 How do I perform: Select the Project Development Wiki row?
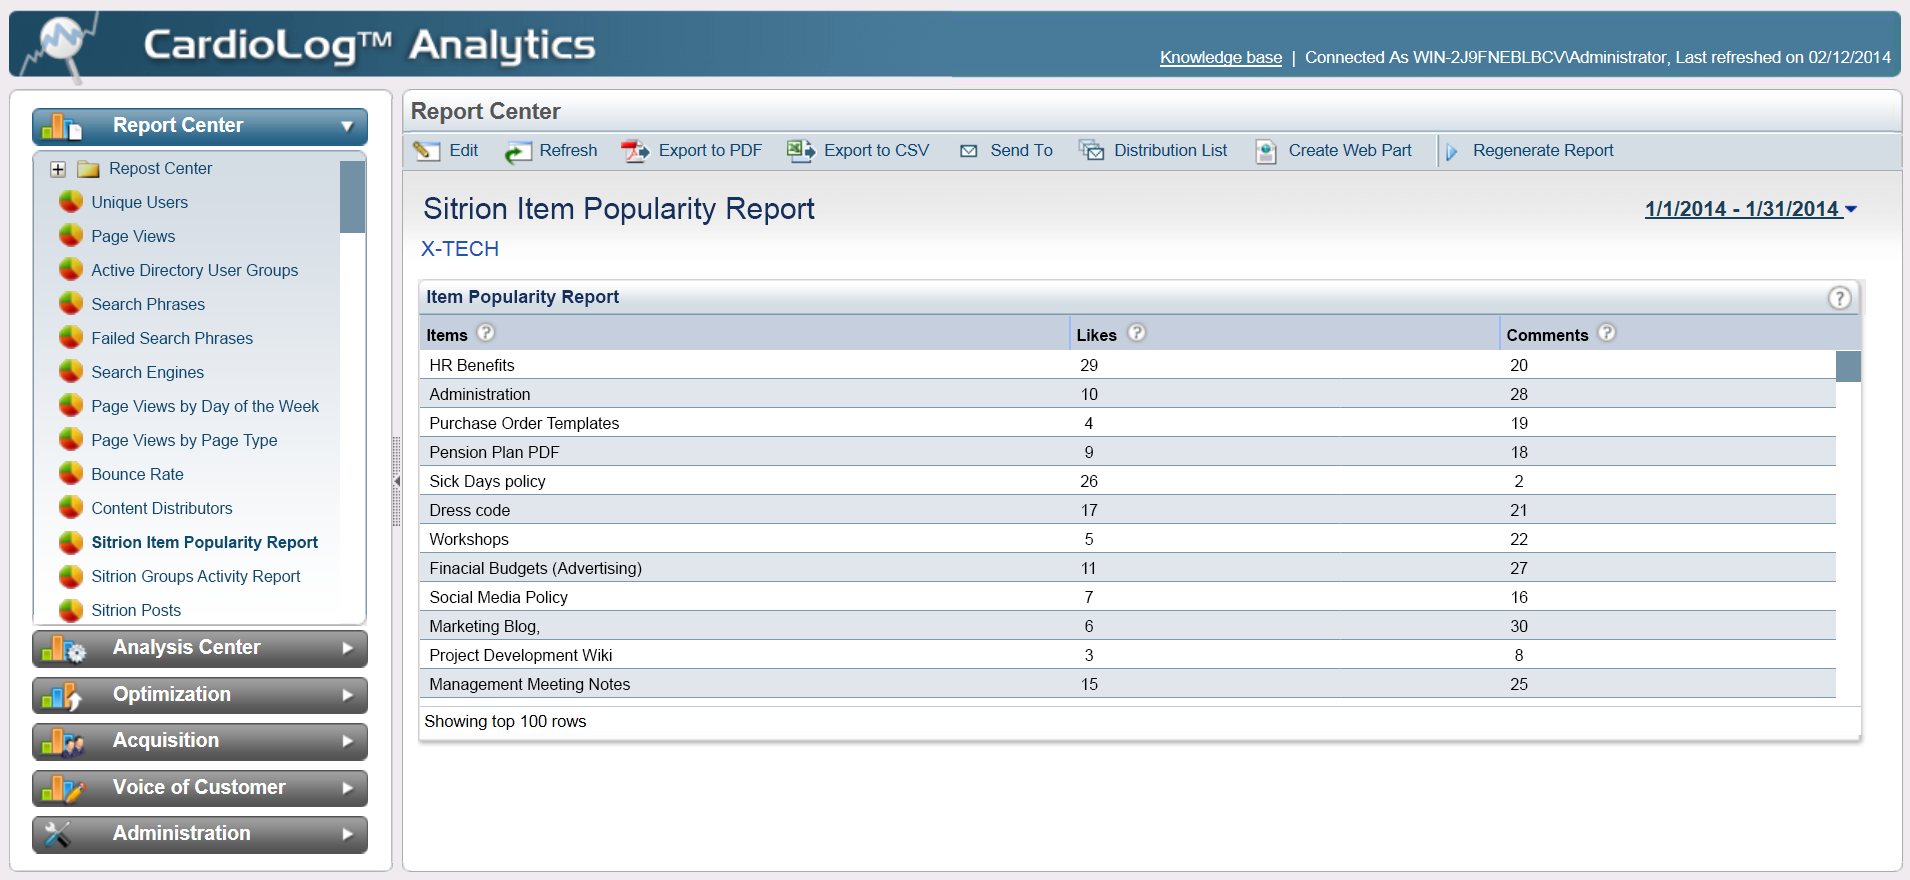1128,655
